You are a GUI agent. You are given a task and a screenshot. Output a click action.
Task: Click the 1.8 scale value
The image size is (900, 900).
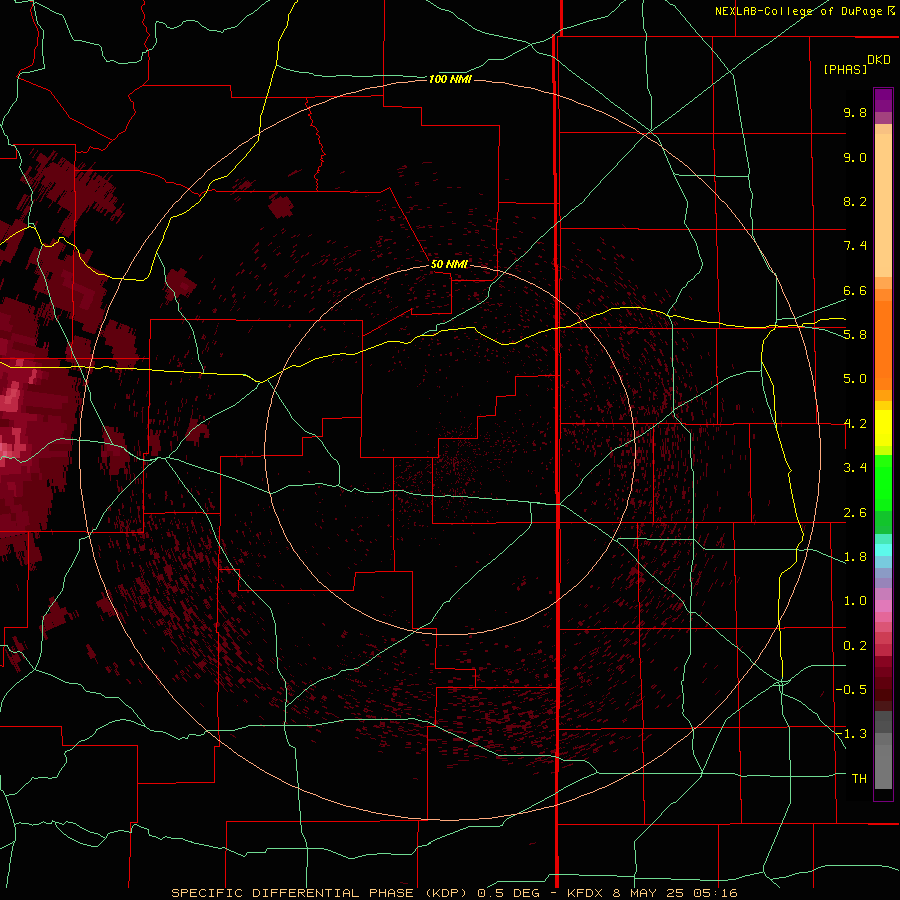855,557
